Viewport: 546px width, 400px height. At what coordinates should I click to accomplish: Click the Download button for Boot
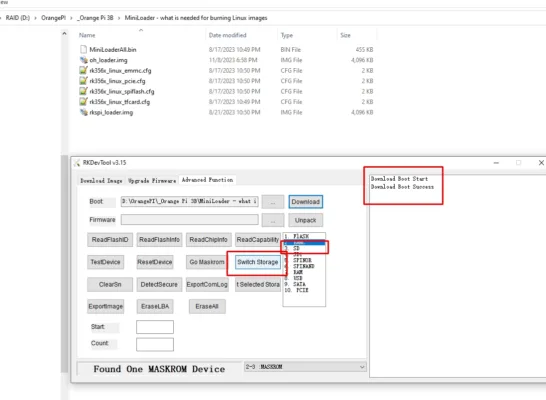305,202
